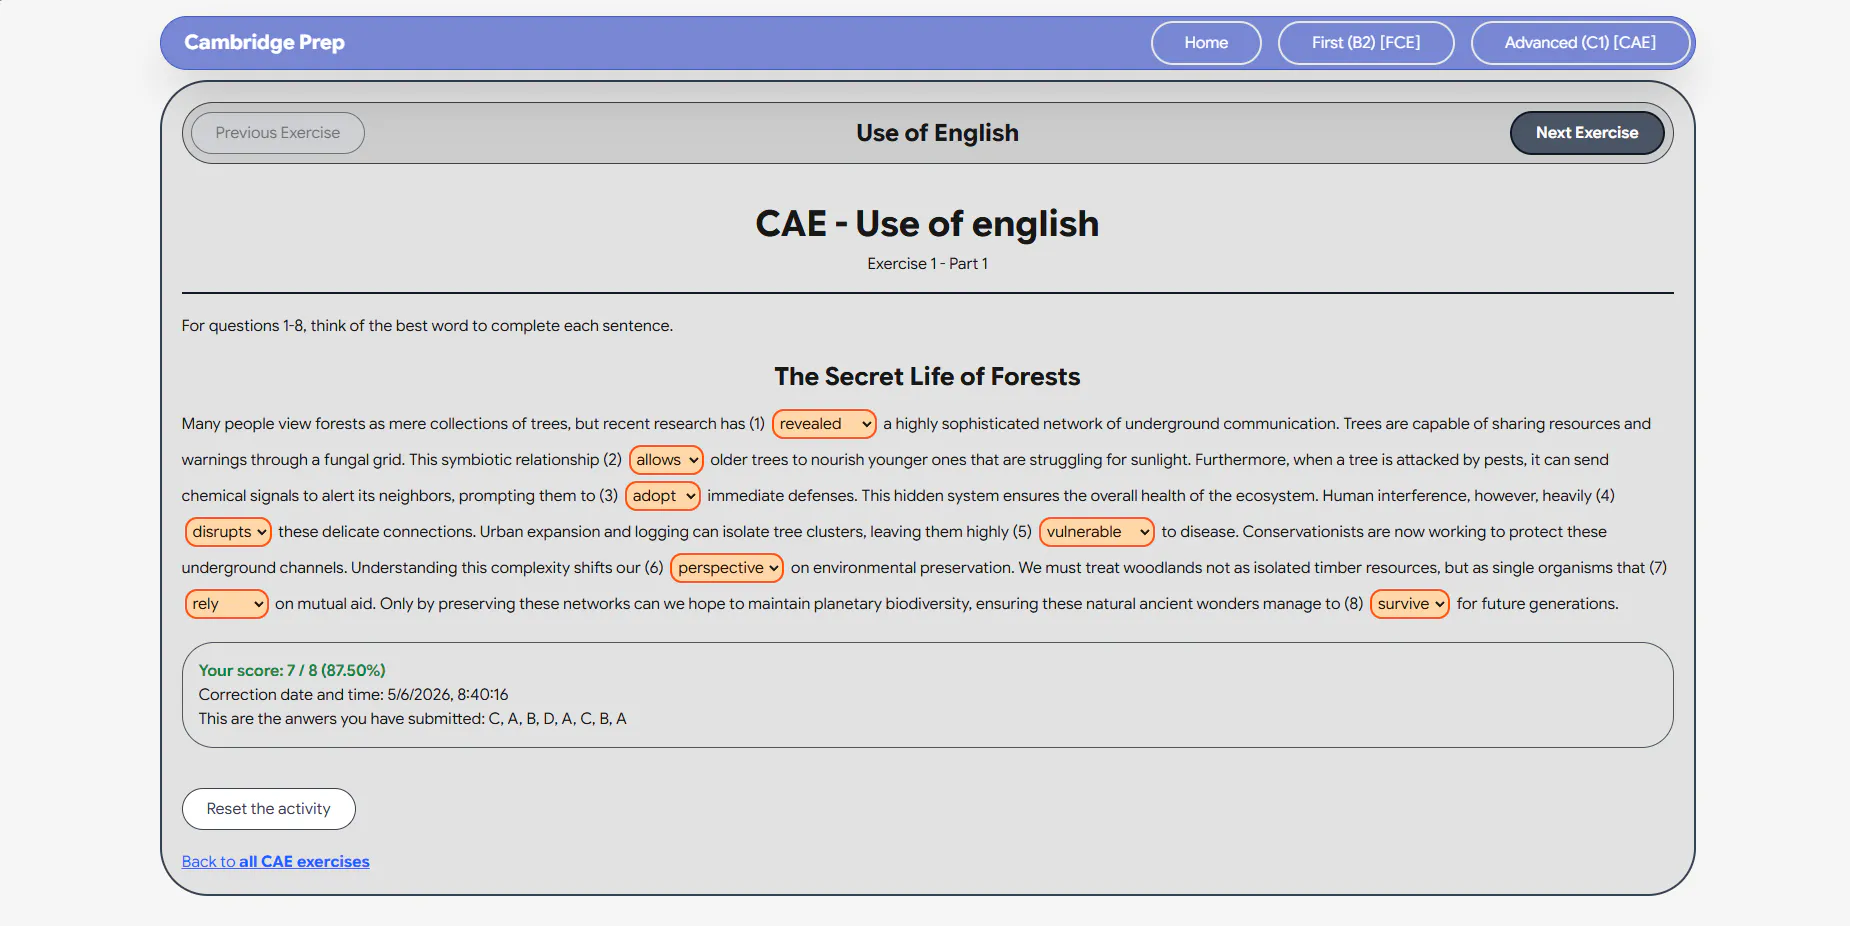Open Advanced (C1) [CAE] section
The width and height of the screenshot is (1850, 926).
[x=1580, y=43]
